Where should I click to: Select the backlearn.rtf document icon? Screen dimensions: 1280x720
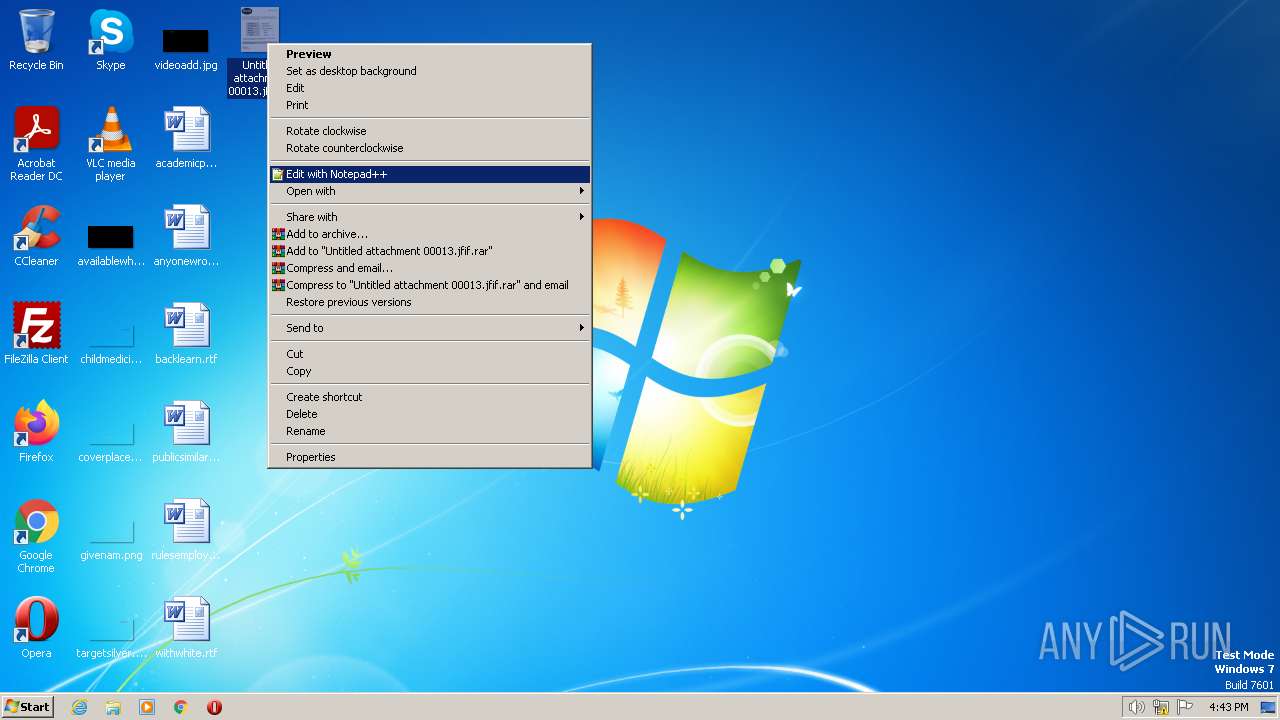click(x=186, y=334)
